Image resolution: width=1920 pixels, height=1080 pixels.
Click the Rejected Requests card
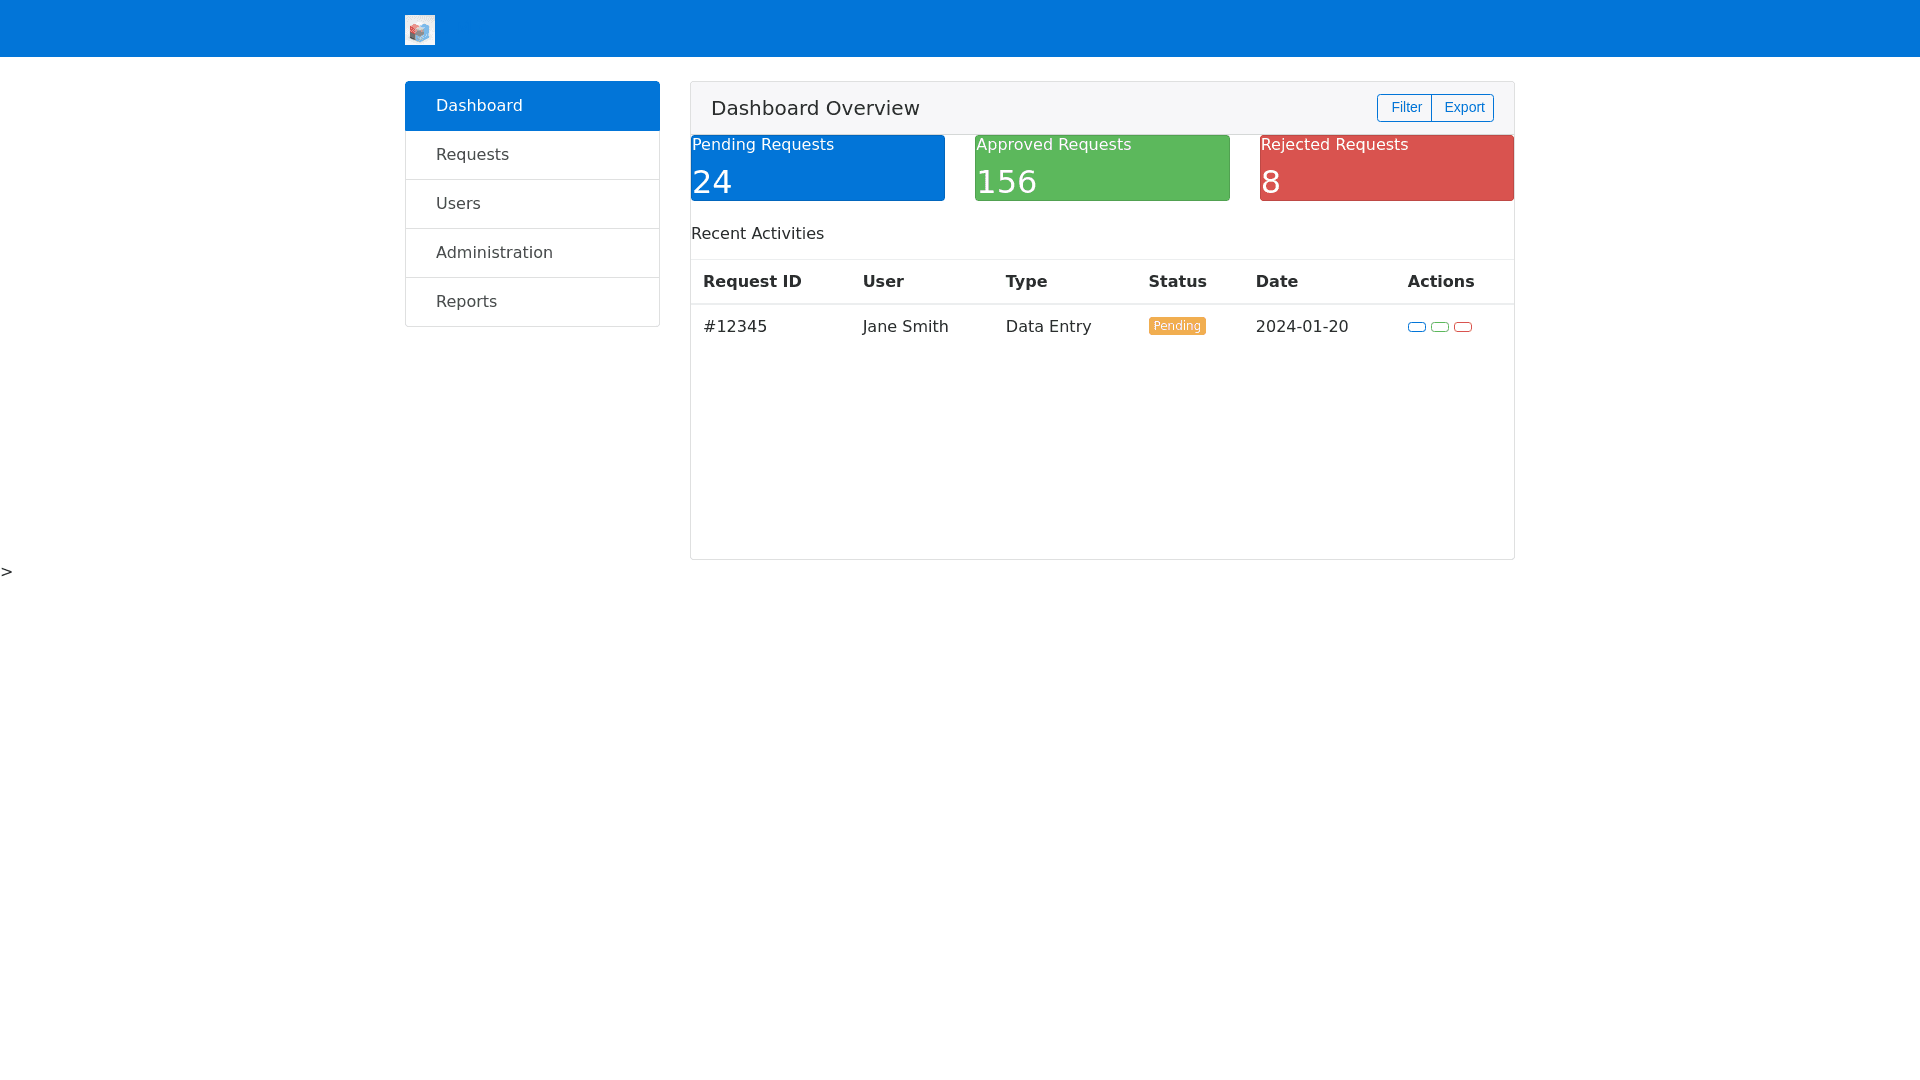1386,168
